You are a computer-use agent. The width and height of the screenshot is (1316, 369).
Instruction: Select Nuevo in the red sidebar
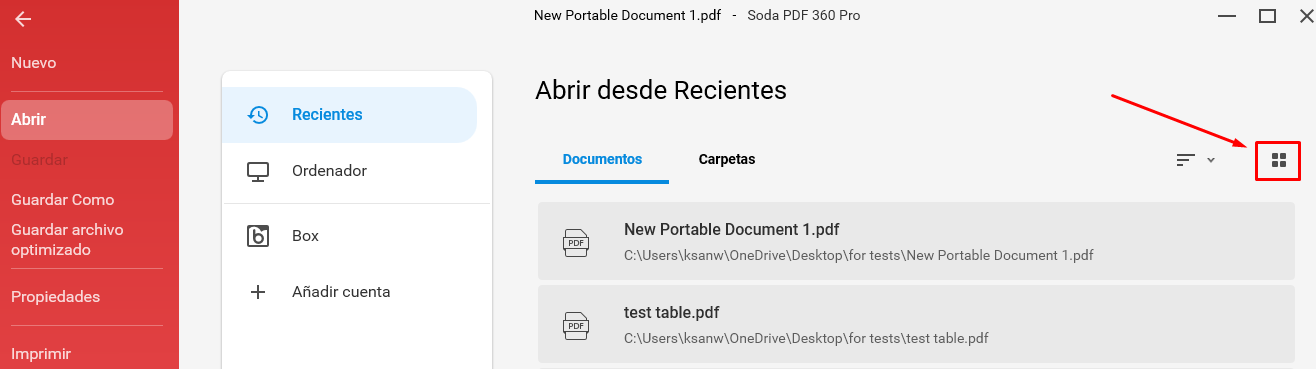pyautogui.click(x=34, y=63)
